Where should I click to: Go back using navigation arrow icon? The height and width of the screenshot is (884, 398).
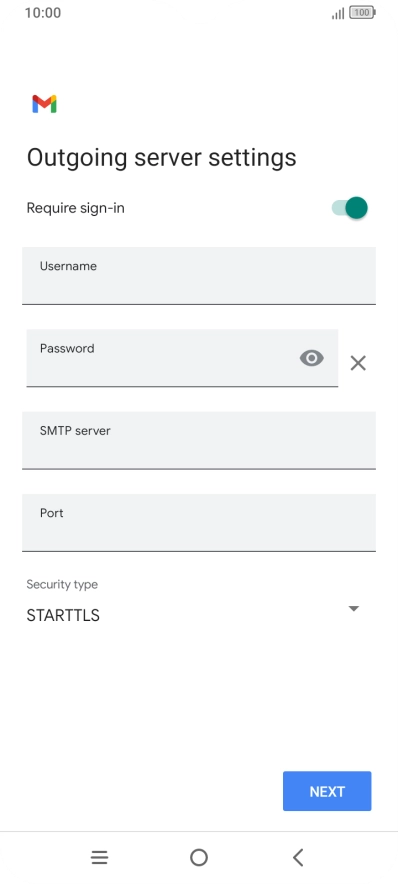pos(298,858)
